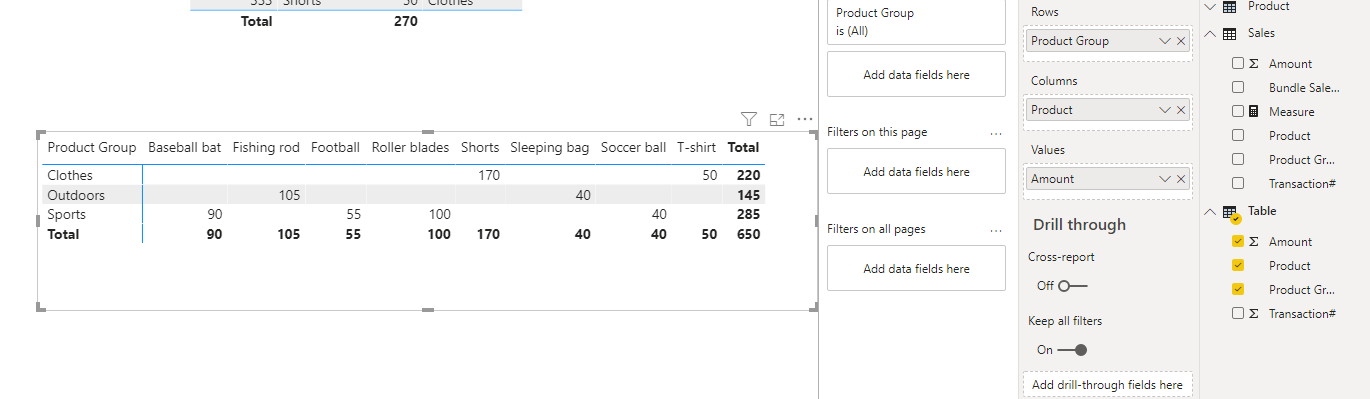Click the Sleeping bag column header
Viewport: 1370px width, 399px height.
[x=550, y=147]
